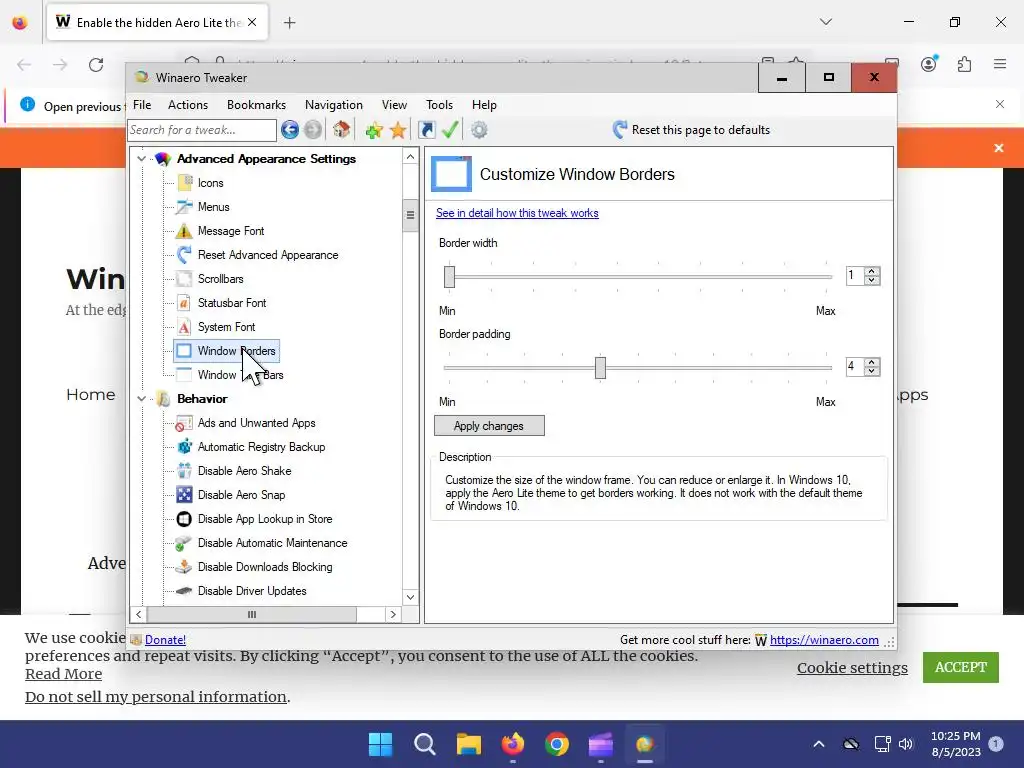This screenshot has width=1024, height=768.
Task: Select the Icons tree item
Action: (210, 183)
